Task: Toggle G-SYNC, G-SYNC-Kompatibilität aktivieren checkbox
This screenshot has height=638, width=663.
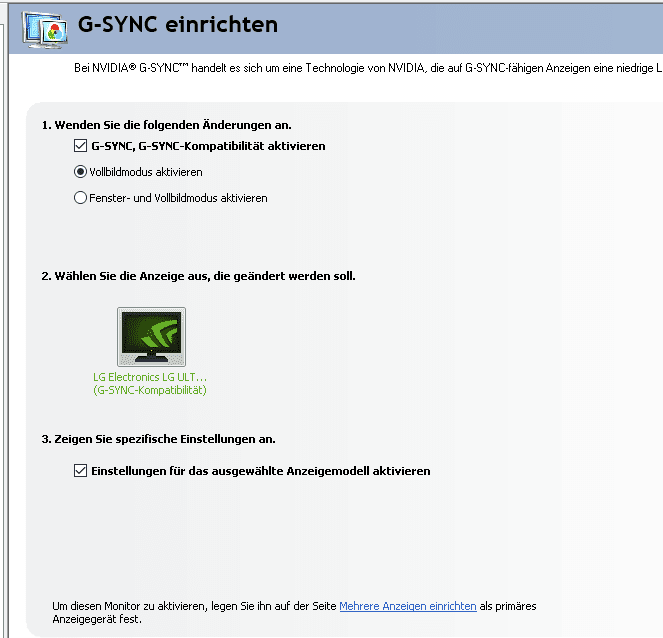Action: 80,146
